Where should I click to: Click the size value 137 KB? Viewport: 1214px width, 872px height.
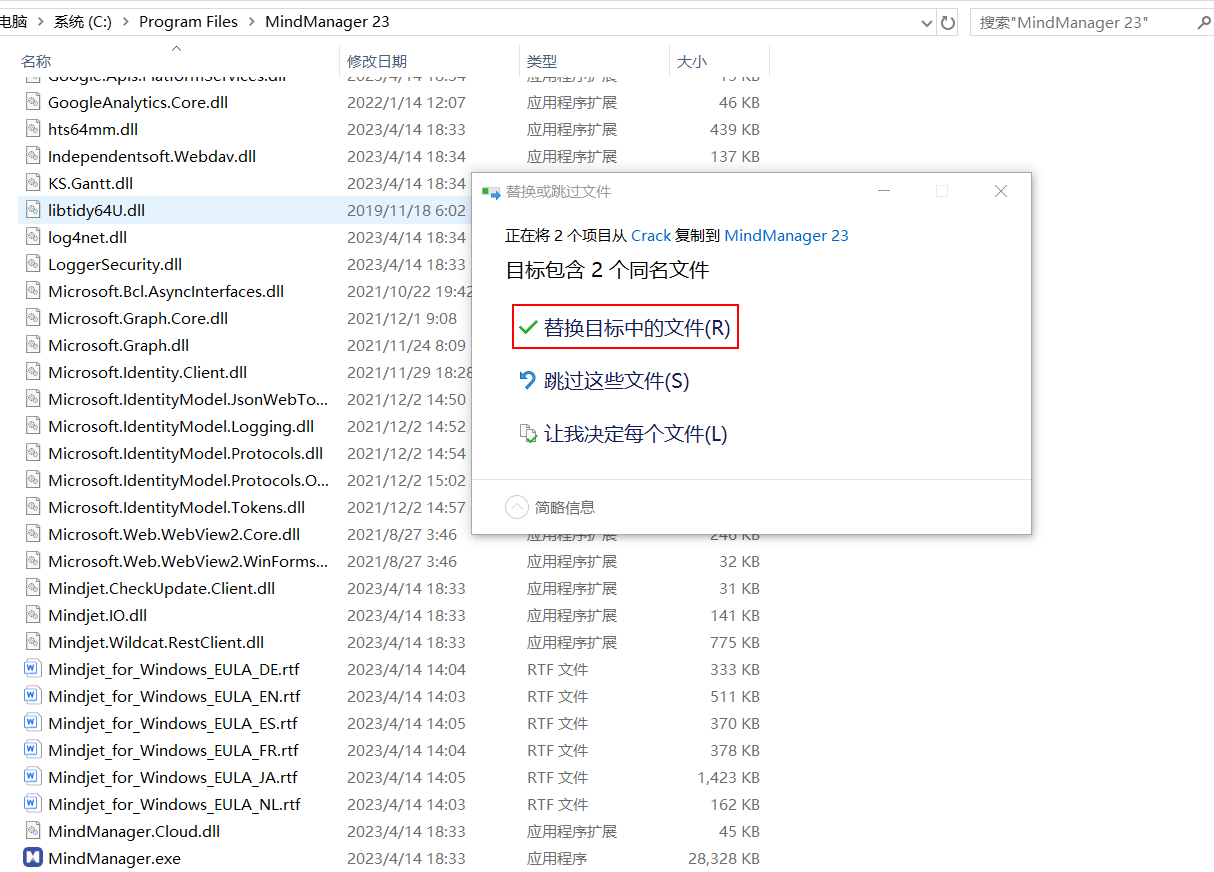pyautogui.click(x=735, y=156)
